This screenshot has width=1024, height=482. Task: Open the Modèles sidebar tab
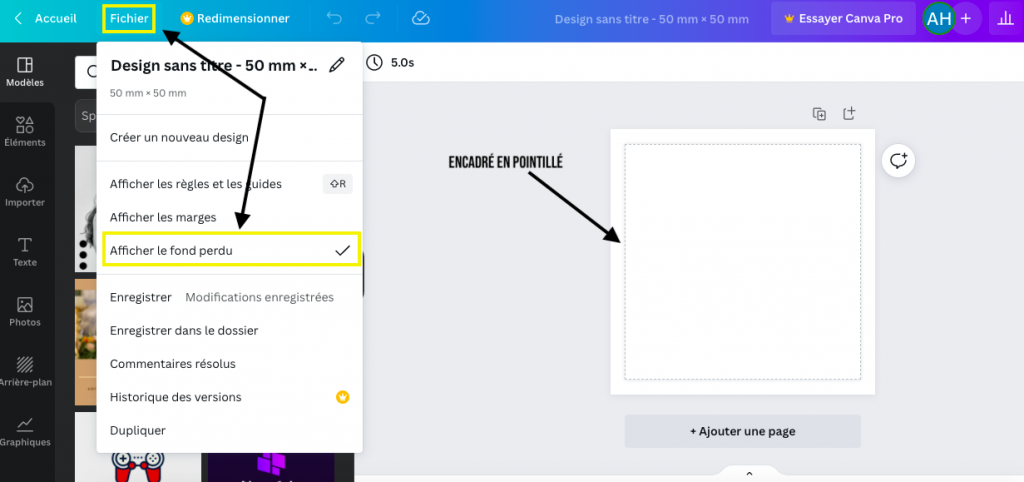tap(25, 72)
